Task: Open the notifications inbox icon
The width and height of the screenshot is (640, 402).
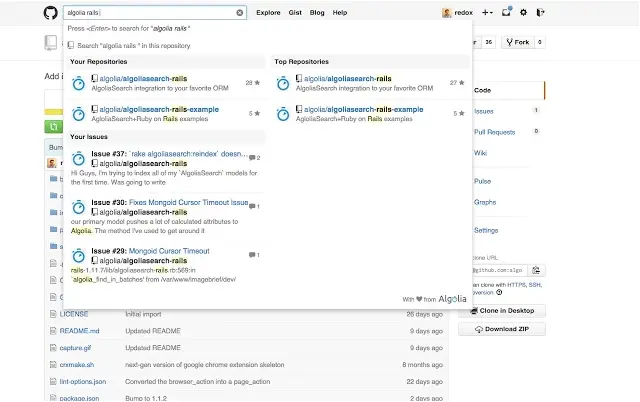Action: (506, 12)
